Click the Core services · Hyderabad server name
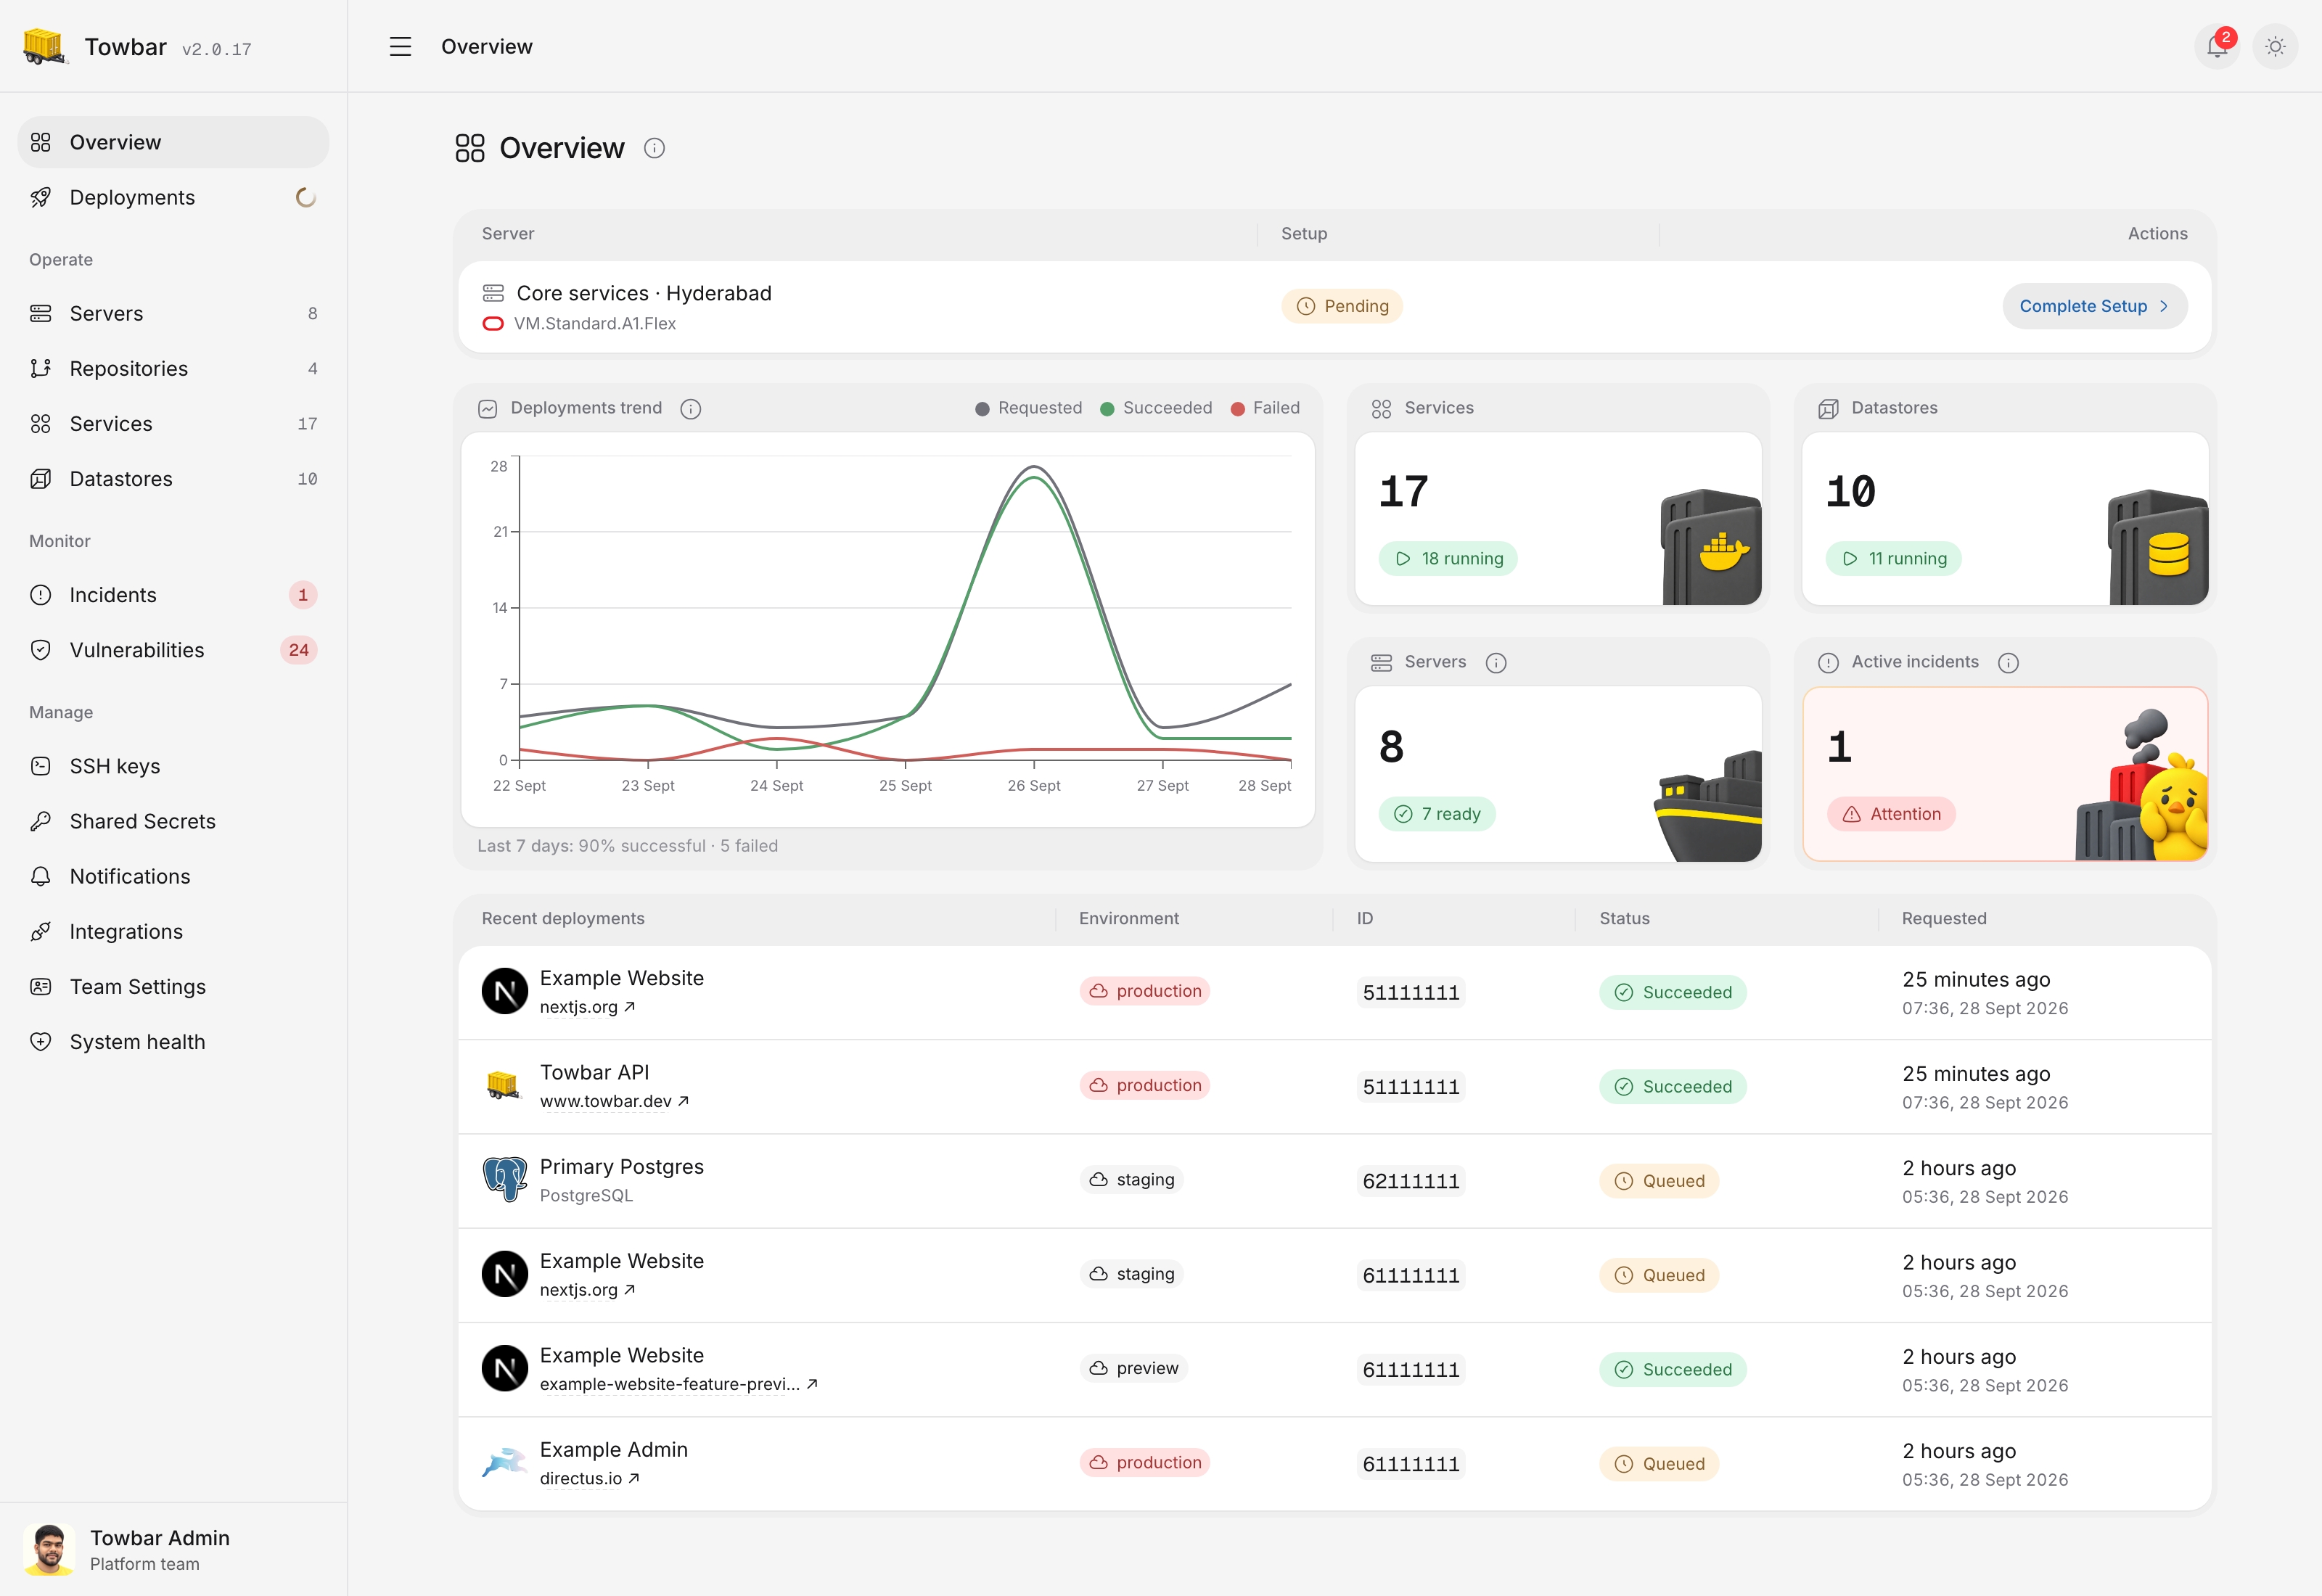This screenshot has height=1596, width=2322. pos(644,293)
